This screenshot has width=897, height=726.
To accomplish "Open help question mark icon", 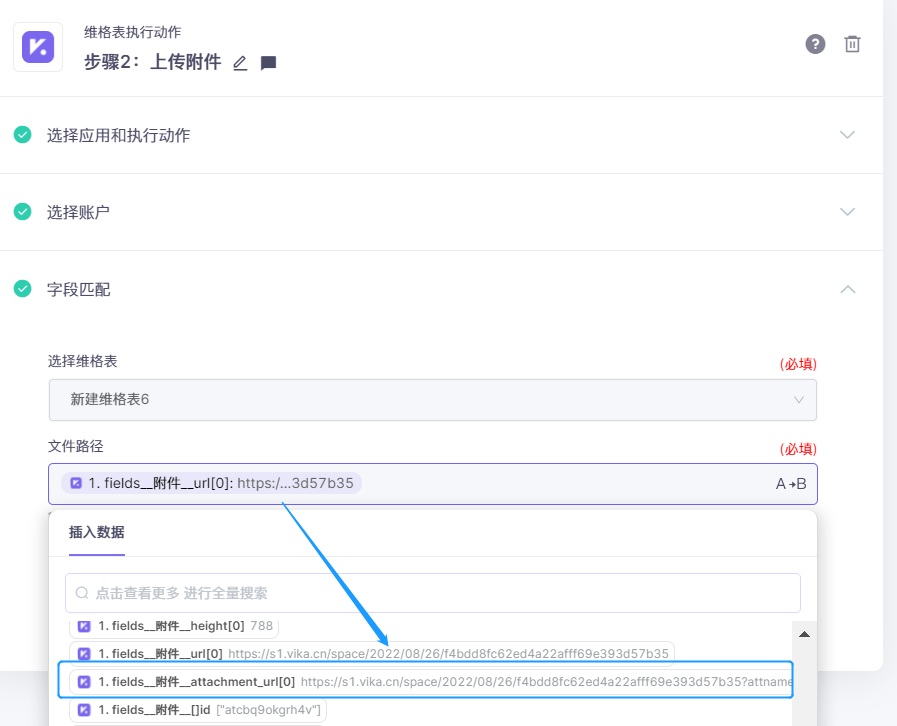I will 815,44.
